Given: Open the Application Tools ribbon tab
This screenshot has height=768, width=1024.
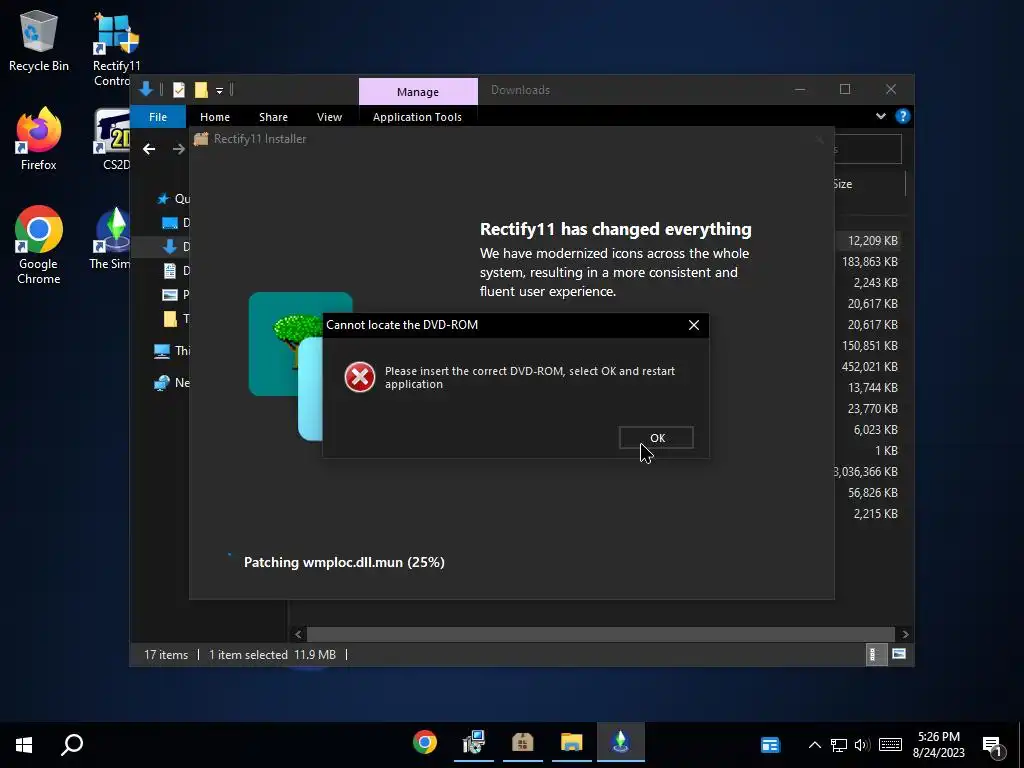Looking at the screenshot, I should click(x=417, y=117).
